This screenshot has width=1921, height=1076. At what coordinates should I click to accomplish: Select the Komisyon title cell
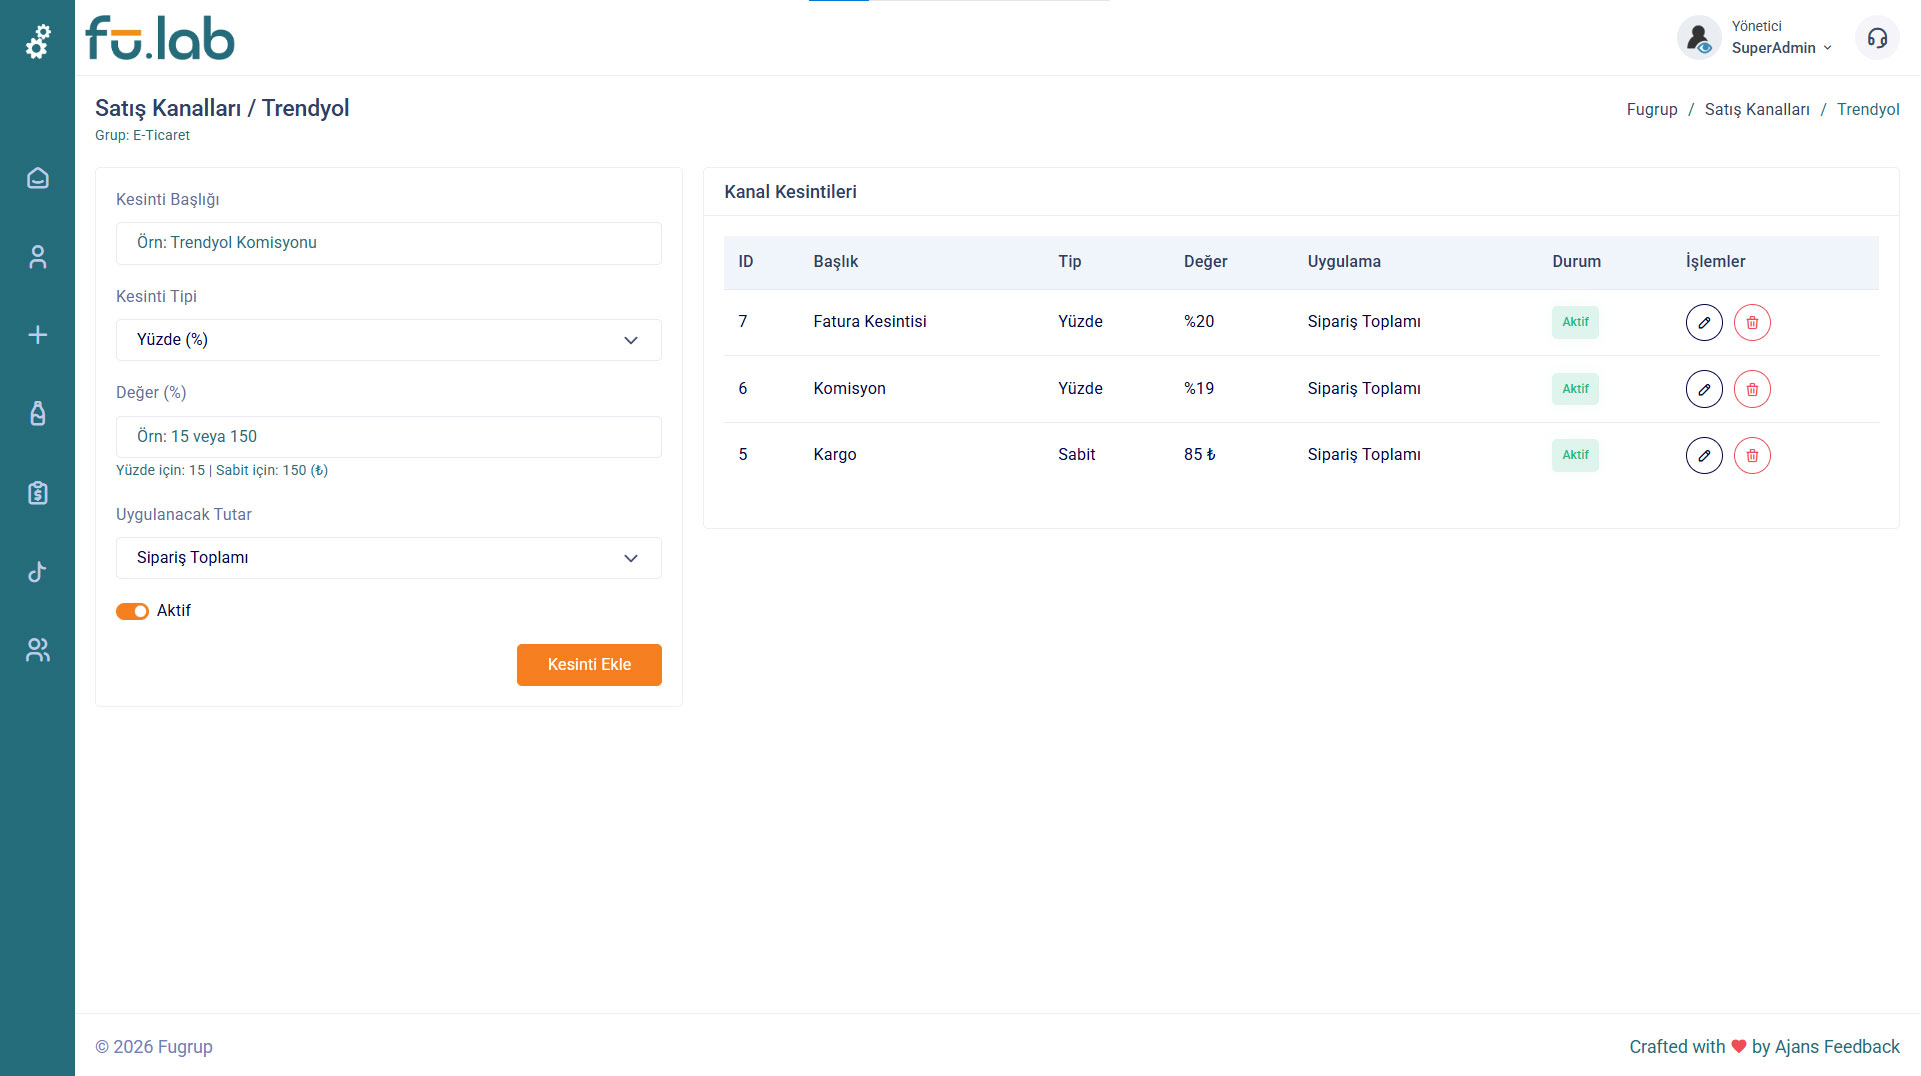(x=850, y=389)
